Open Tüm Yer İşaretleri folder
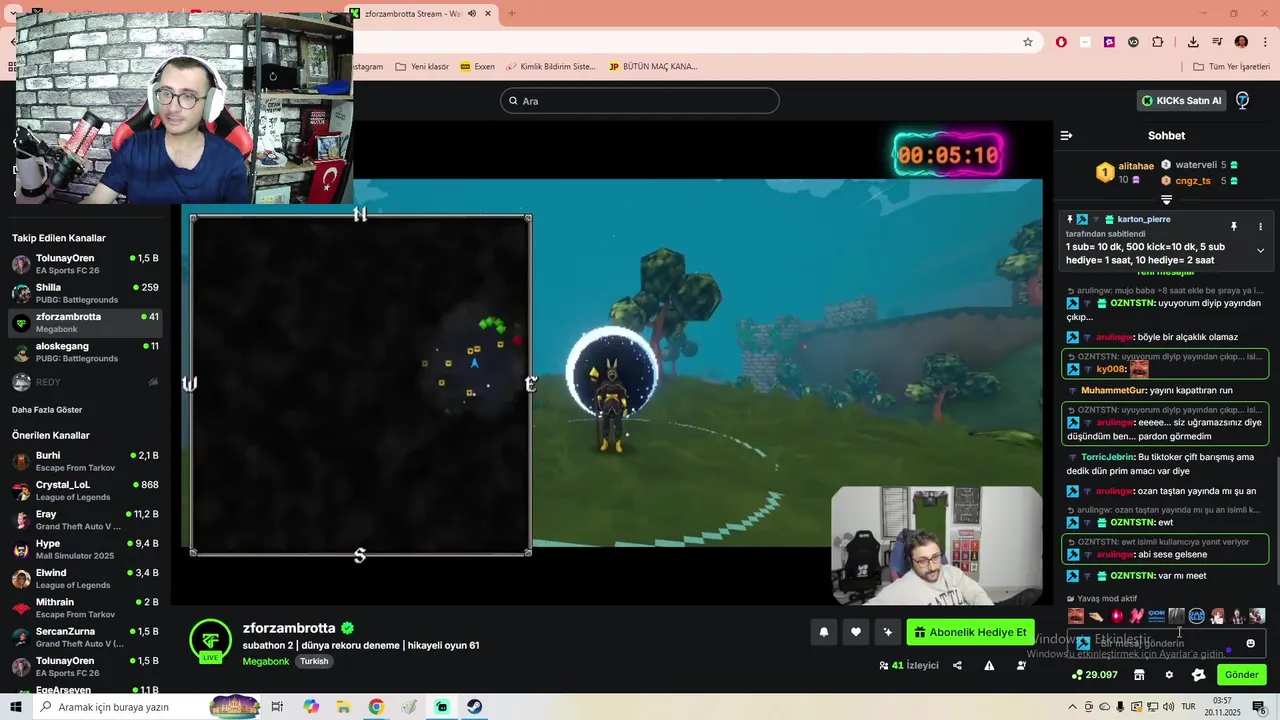The width and height of the screenshot is (1280, 720). coord(1232,67)
